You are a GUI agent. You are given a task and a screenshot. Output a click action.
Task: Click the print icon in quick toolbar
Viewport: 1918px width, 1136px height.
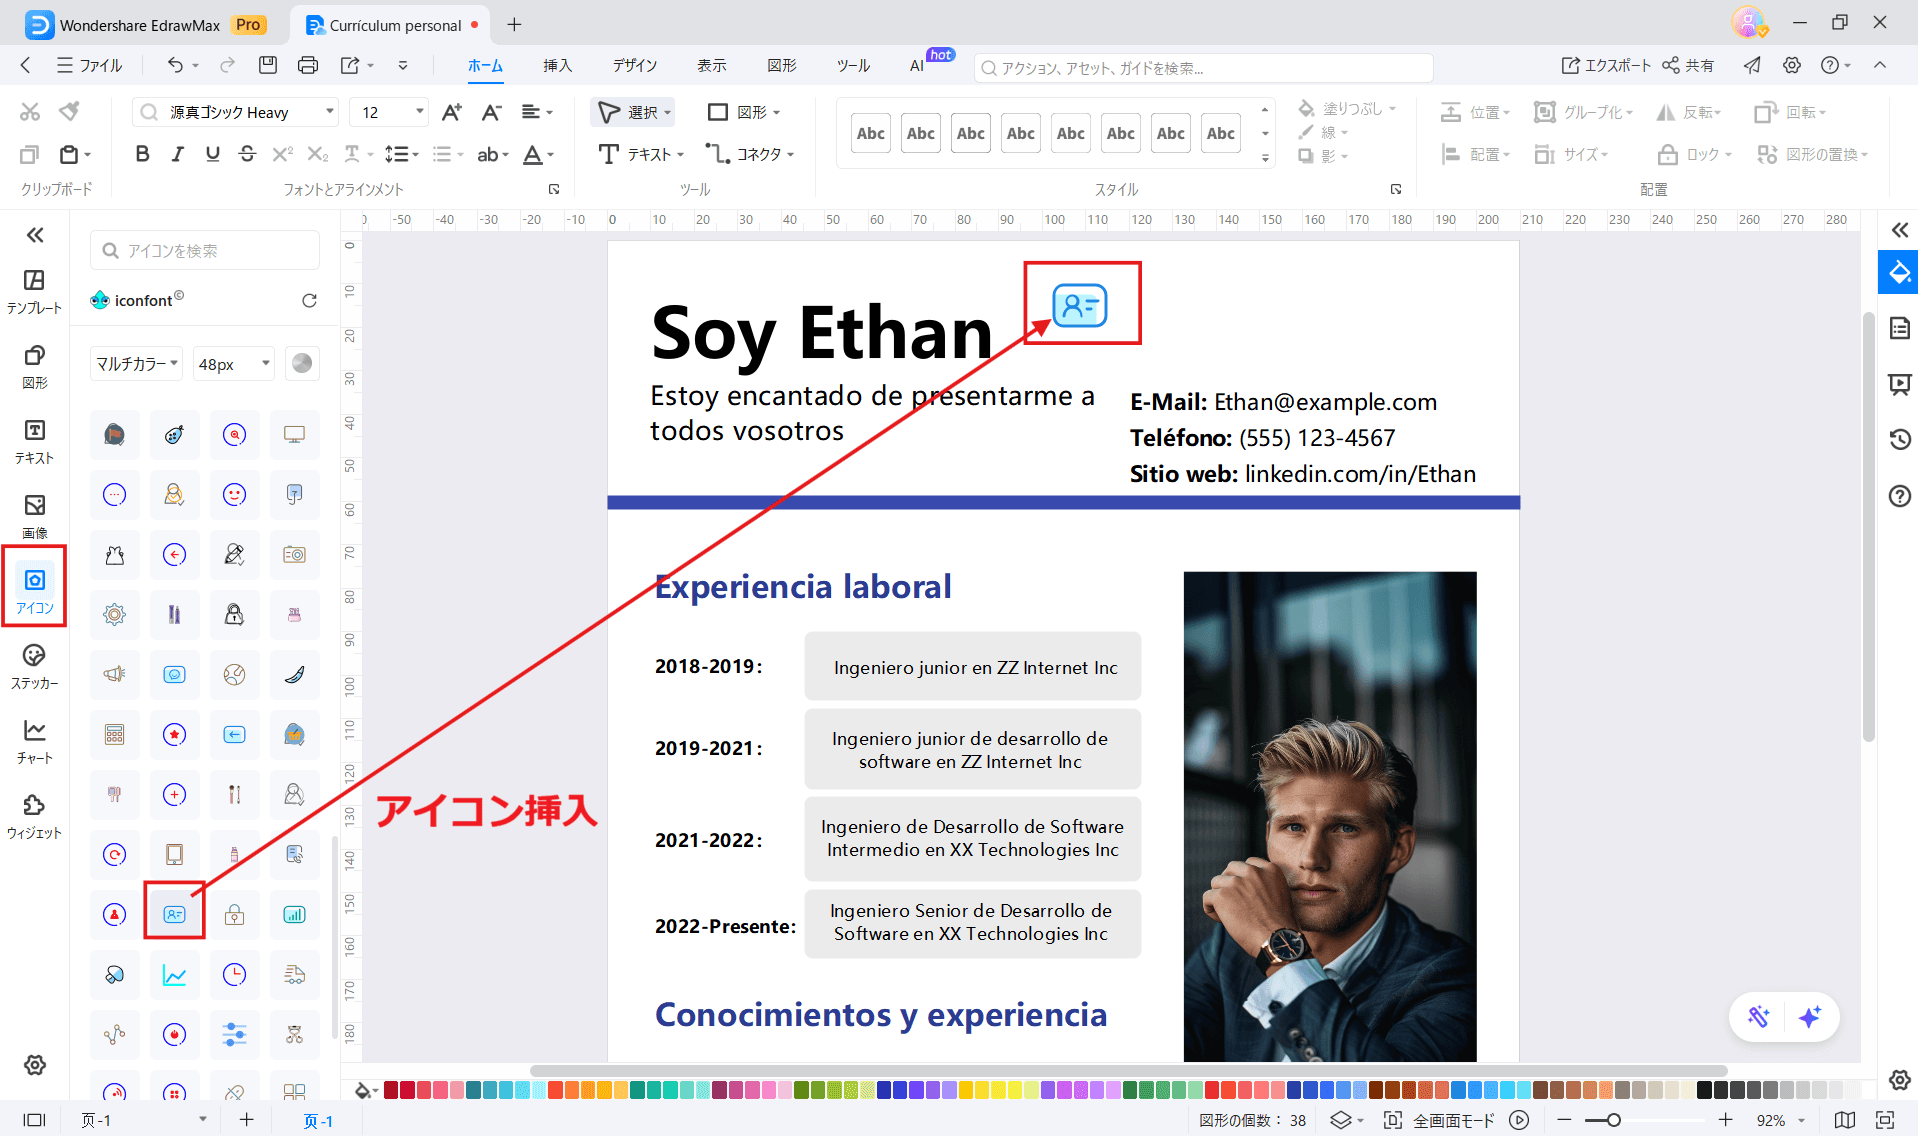pos(308,66)
